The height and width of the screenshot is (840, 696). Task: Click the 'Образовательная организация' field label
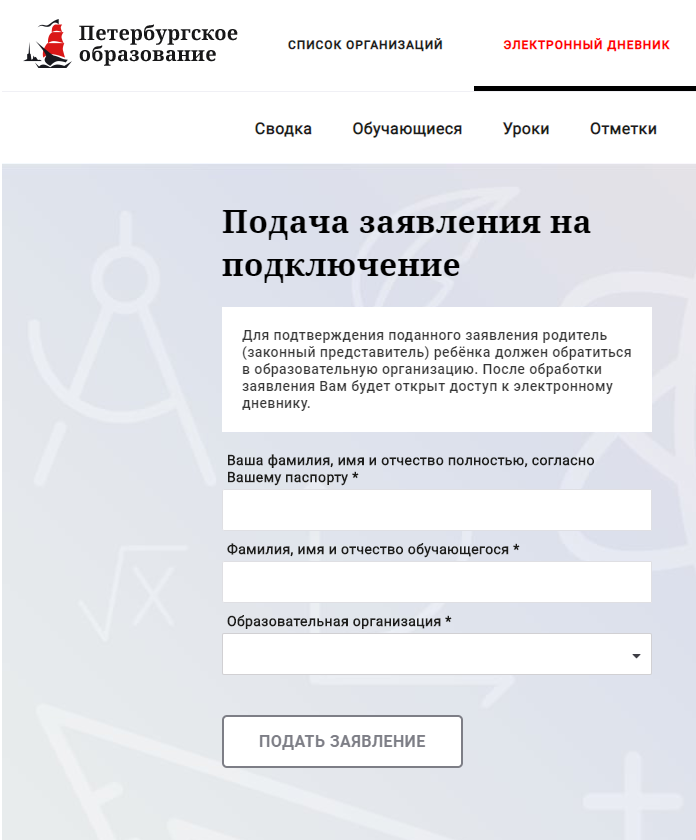pos(338,622)
